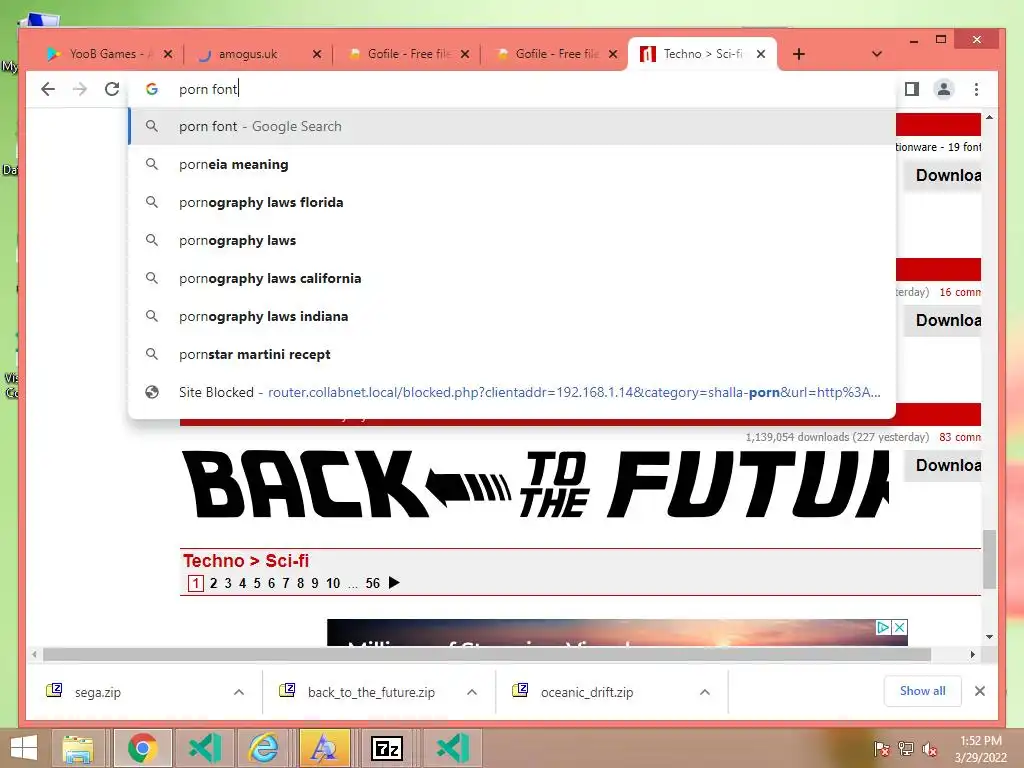This screenshot has height=768, width=1024.
Task: Launch Internet Explorer from the taskbar
Action: point(264,748)
